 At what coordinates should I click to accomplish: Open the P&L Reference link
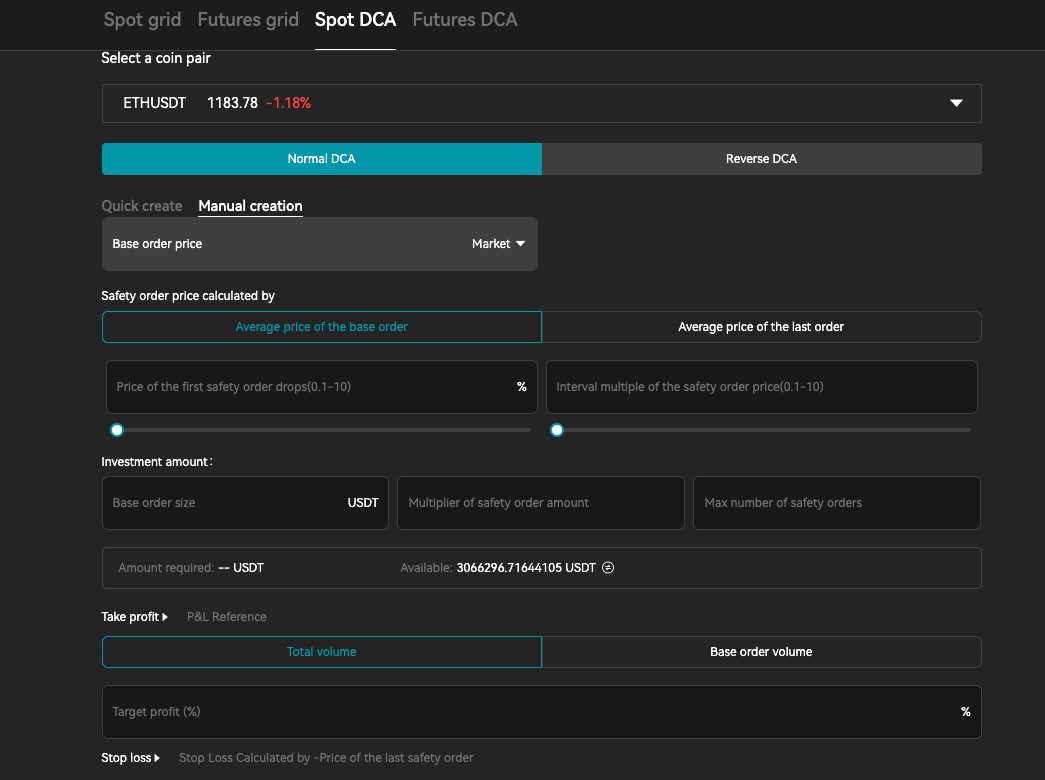click(x=227, y=617)
